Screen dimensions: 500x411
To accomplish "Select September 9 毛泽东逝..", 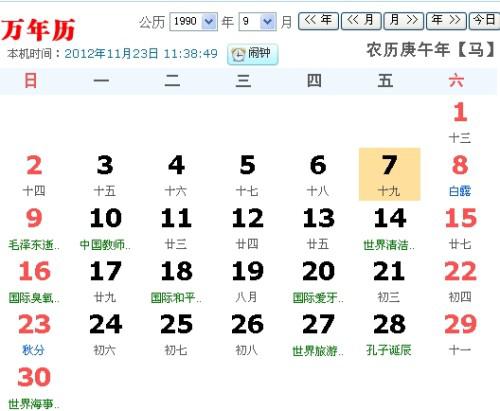I will point(34,228).
